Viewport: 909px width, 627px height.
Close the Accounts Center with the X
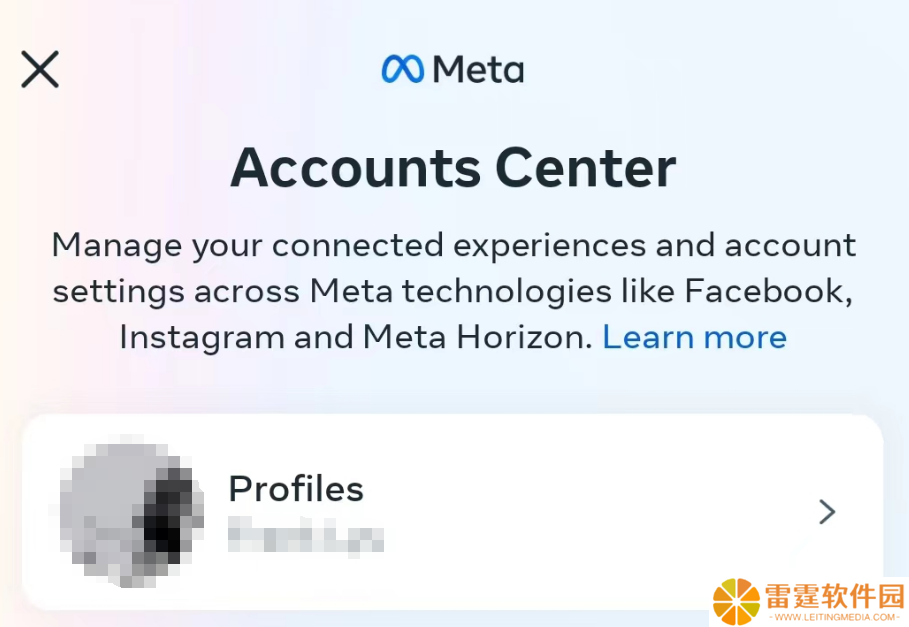(x=40, y=69)
